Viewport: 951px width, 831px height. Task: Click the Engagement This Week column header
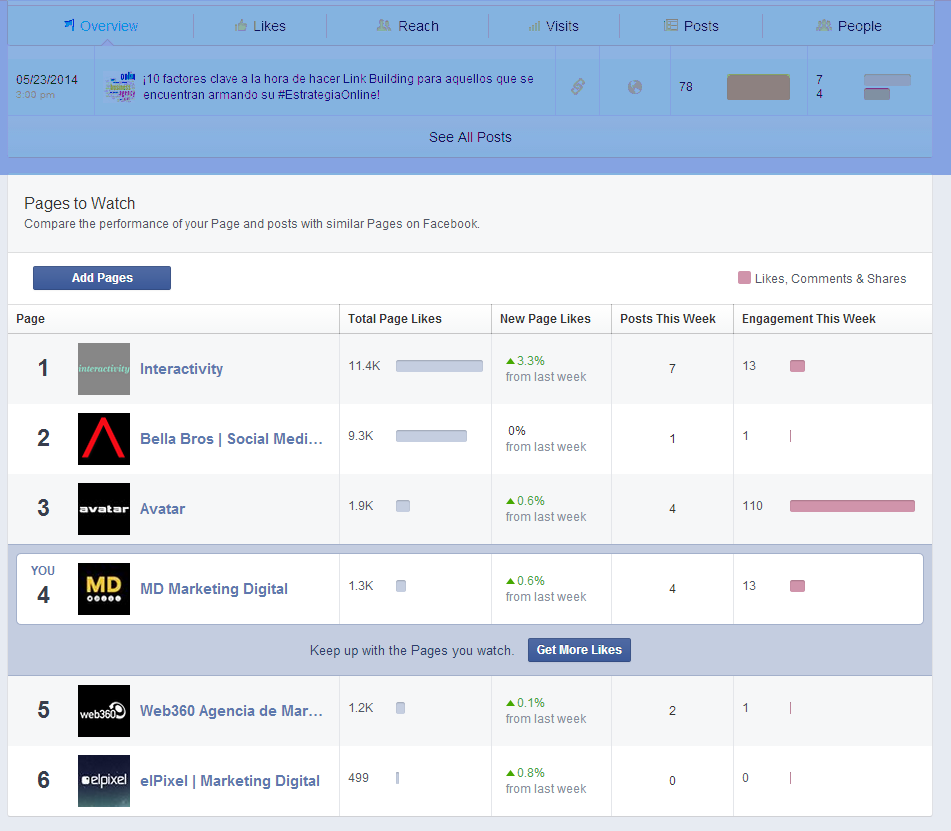pos(808,319)
